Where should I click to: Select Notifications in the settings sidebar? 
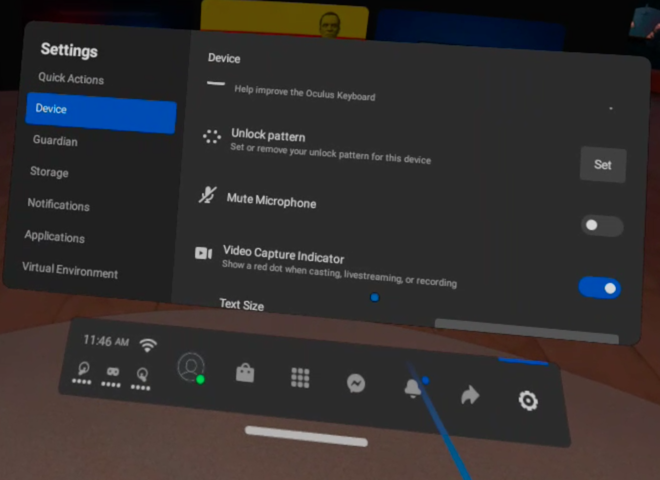click(x=58, y=205)
